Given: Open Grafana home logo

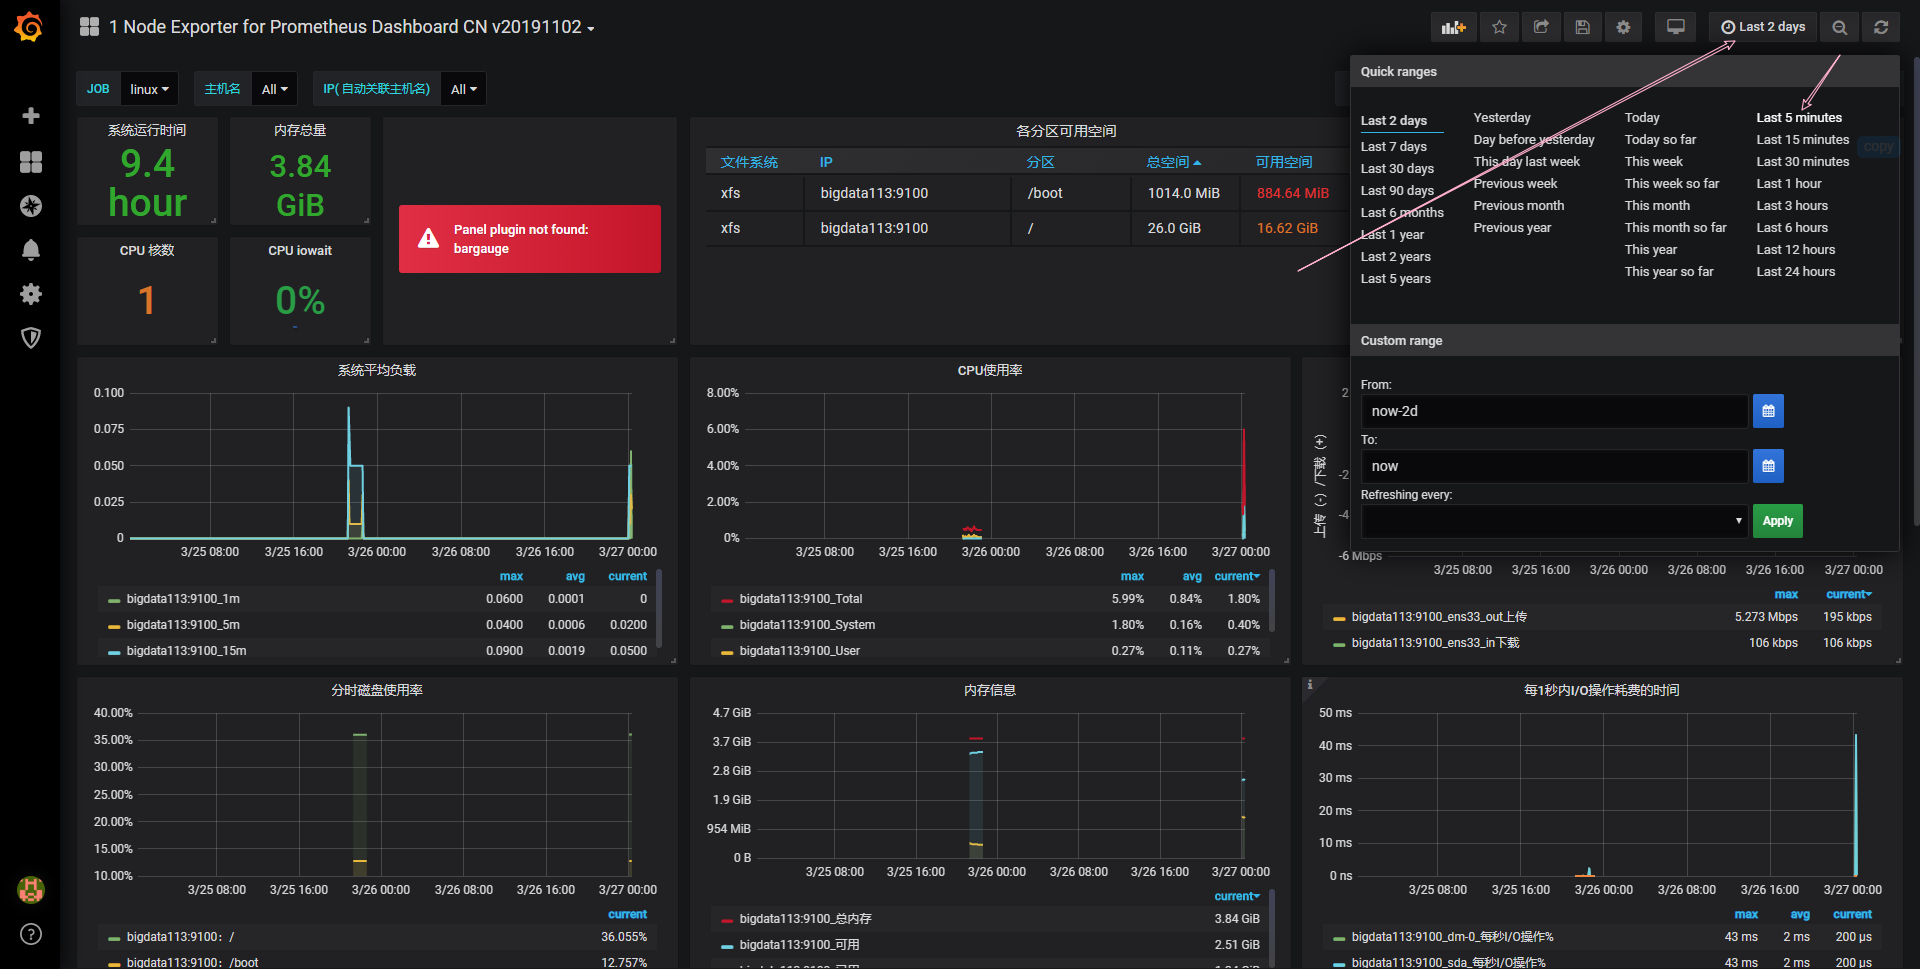Looking at the screenshot, I should coord(29,27).
